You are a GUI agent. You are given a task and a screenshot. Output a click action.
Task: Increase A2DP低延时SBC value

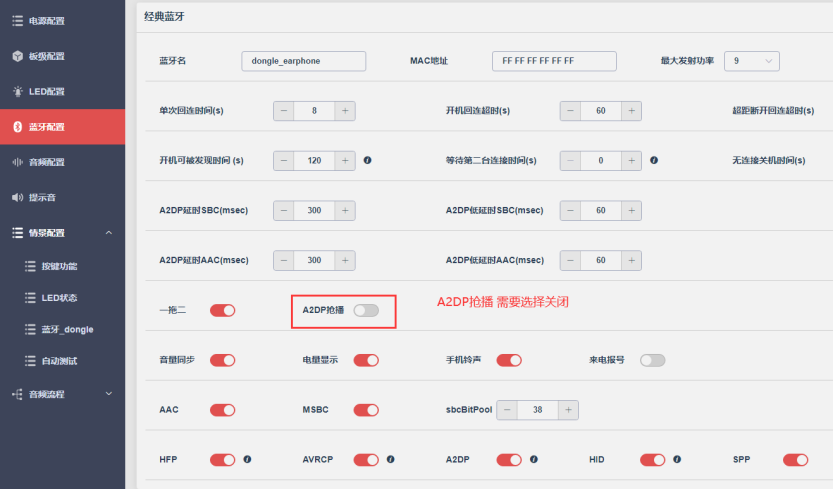(632, 210)
